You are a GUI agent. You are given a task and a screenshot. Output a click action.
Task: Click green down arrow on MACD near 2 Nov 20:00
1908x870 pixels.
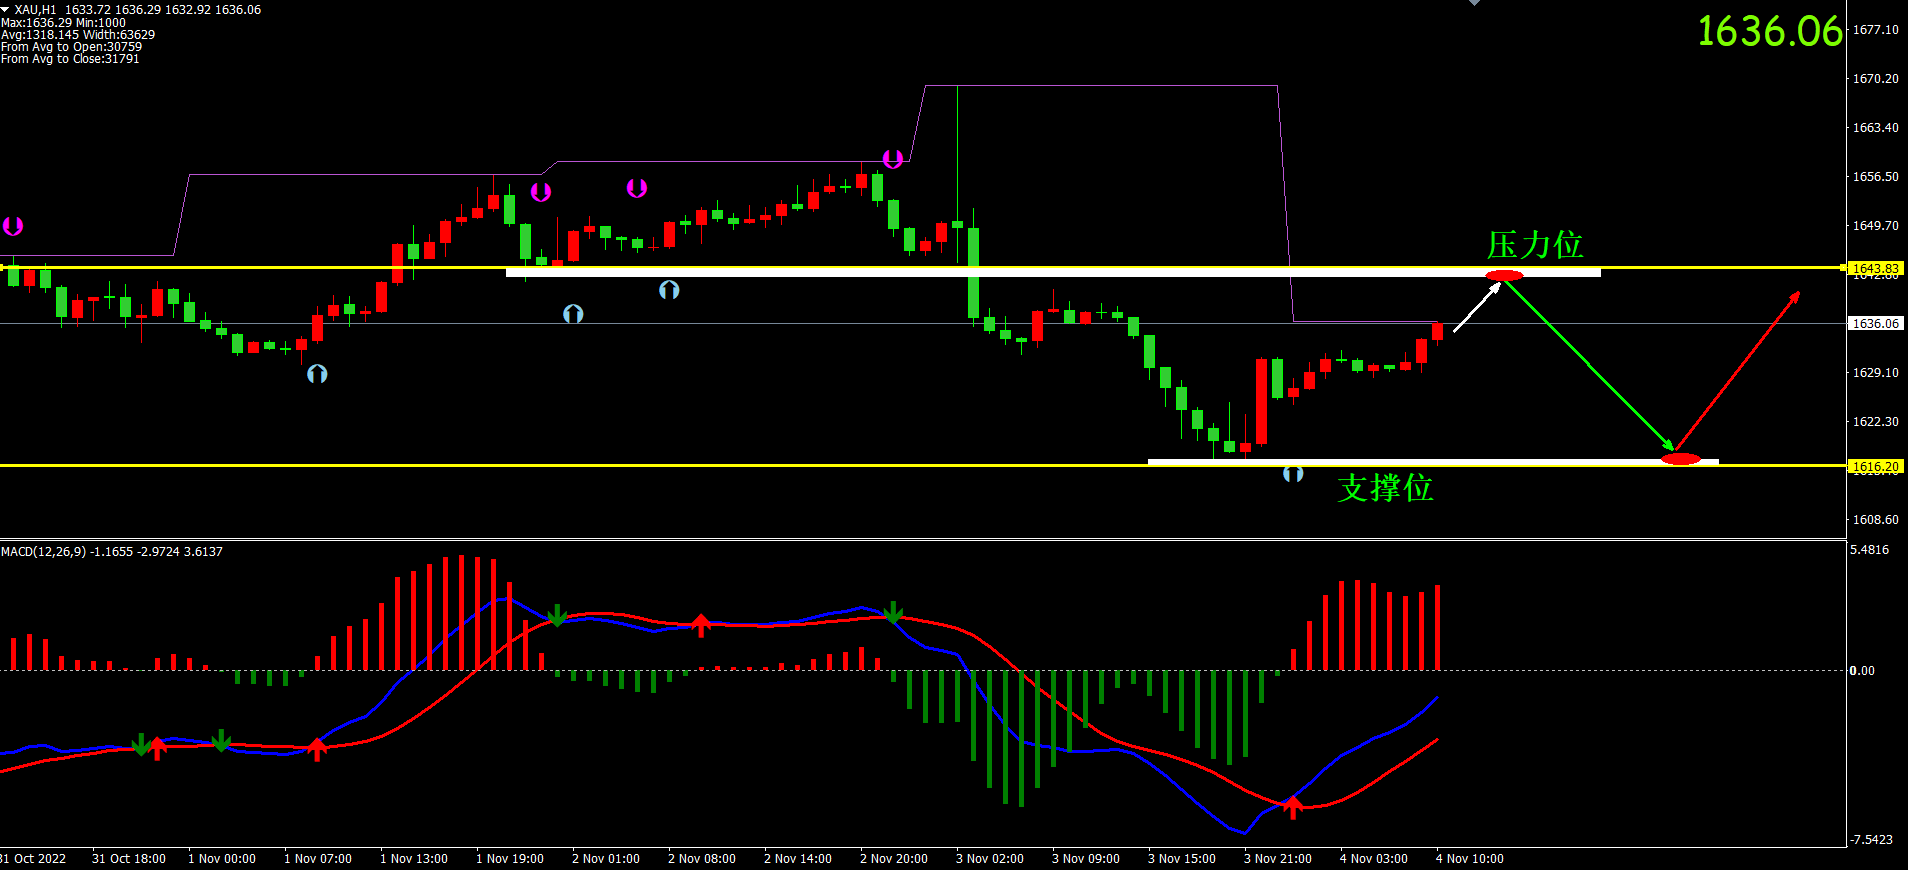(x=893, y=612)
